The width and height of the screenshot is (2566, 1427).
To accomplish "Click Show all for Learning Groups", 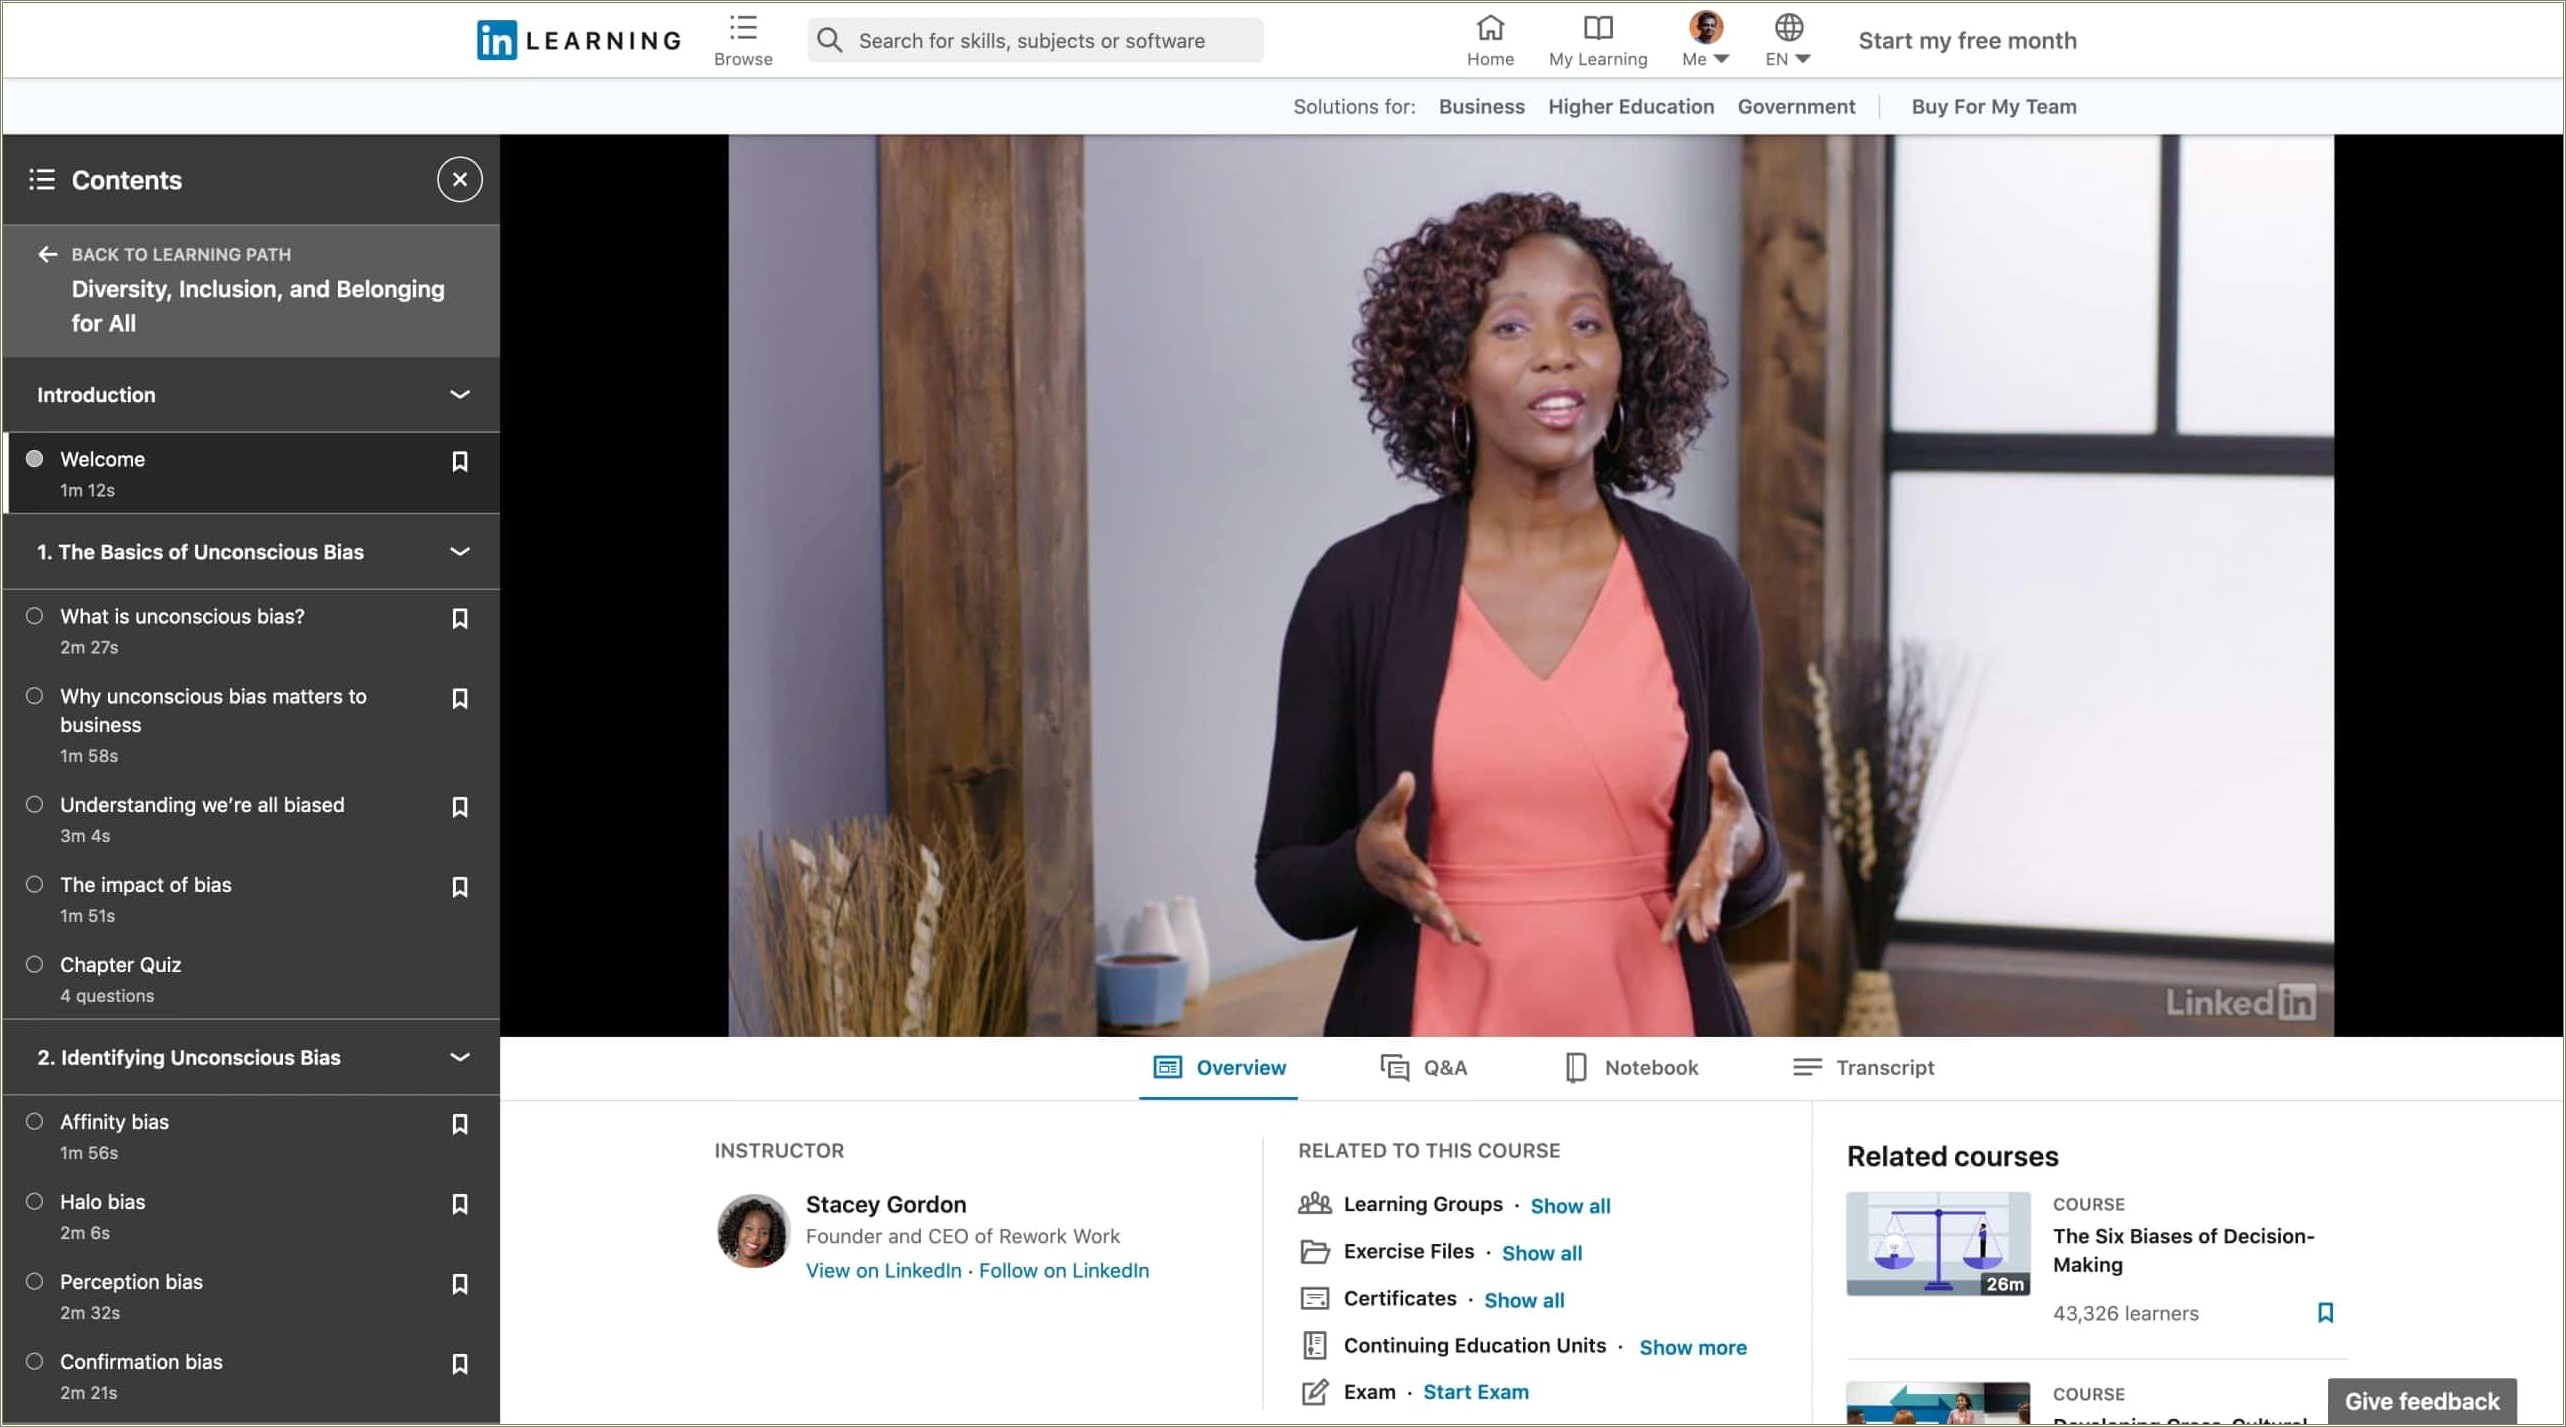I will [x=1567, y=1206].
